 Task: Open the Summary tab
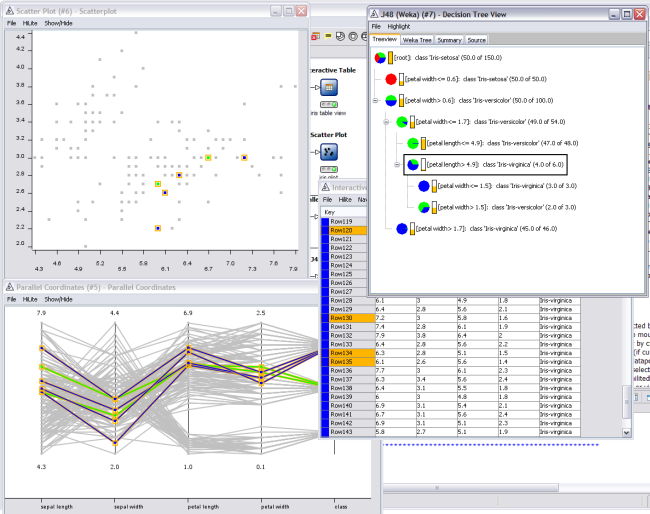click(x=449, y=40)
